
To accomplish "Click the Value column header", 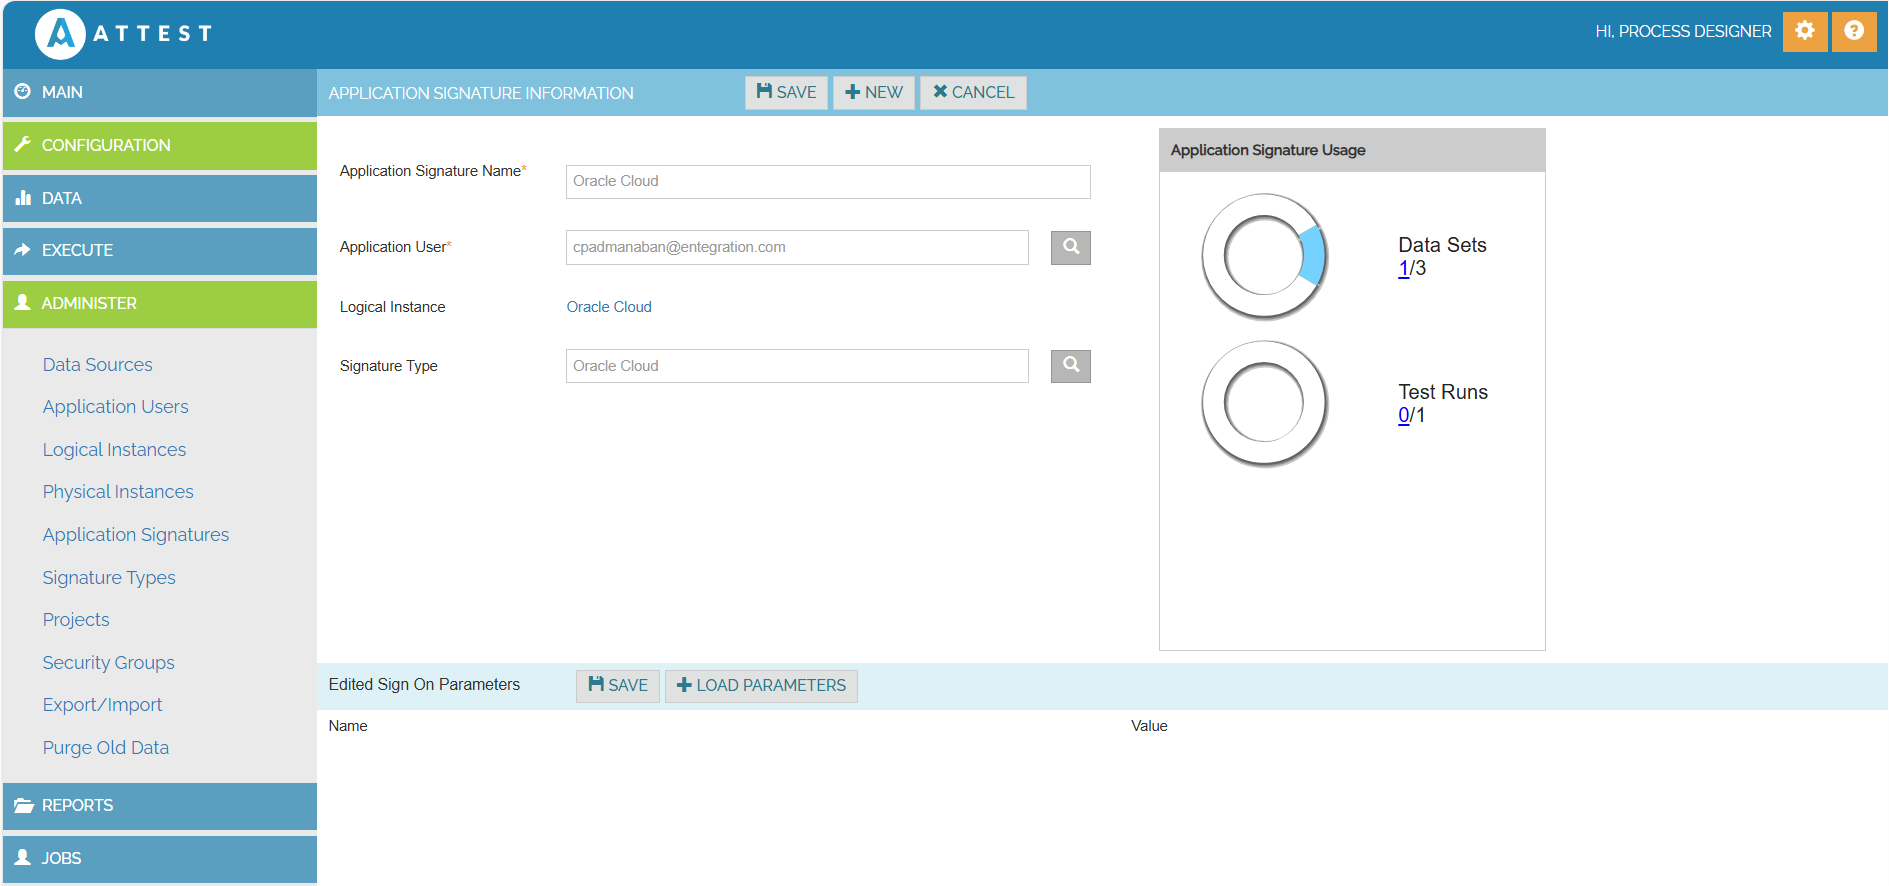I will [x=1149, y=726].
